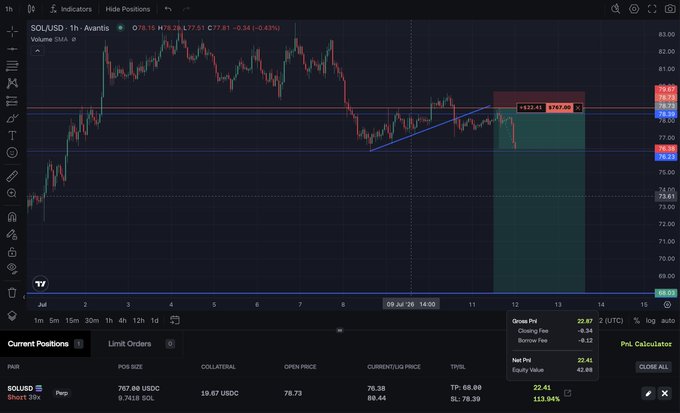Click the 76.38 current price label

point(666,148)
